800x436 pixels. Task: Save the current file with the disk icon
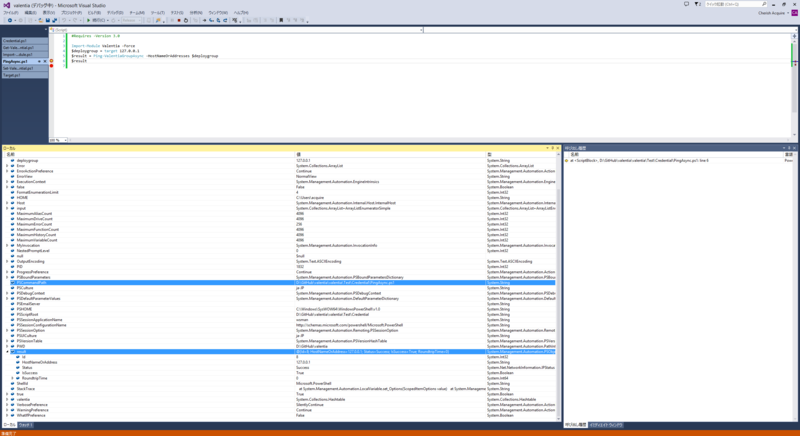[48, 20]
